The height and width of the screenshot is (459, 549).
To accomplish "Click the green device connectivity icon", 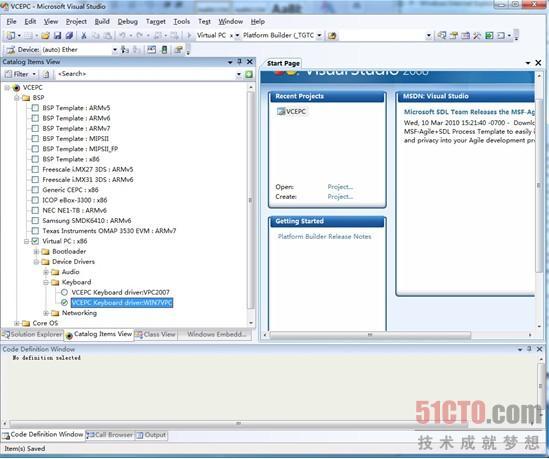I will 164,50.
